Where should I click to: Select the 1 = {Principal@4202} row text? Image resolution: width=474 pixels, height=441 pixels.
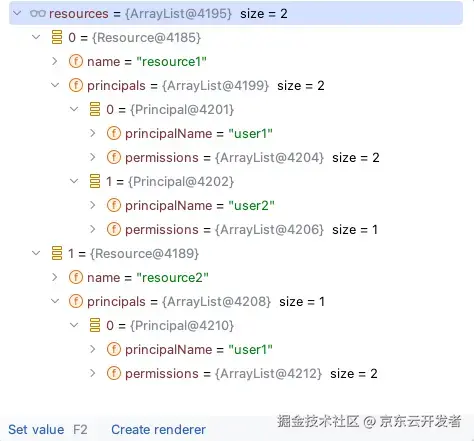(170, 182)
